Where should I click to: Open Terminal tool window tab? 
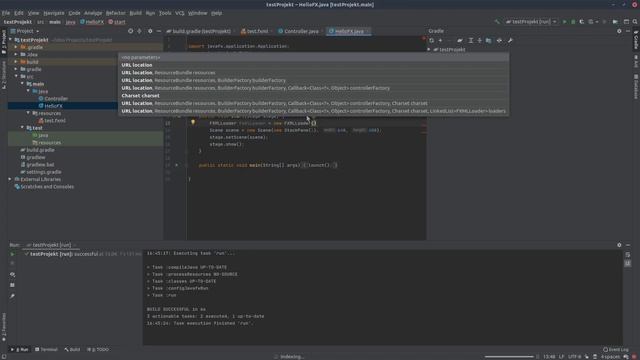46,349
